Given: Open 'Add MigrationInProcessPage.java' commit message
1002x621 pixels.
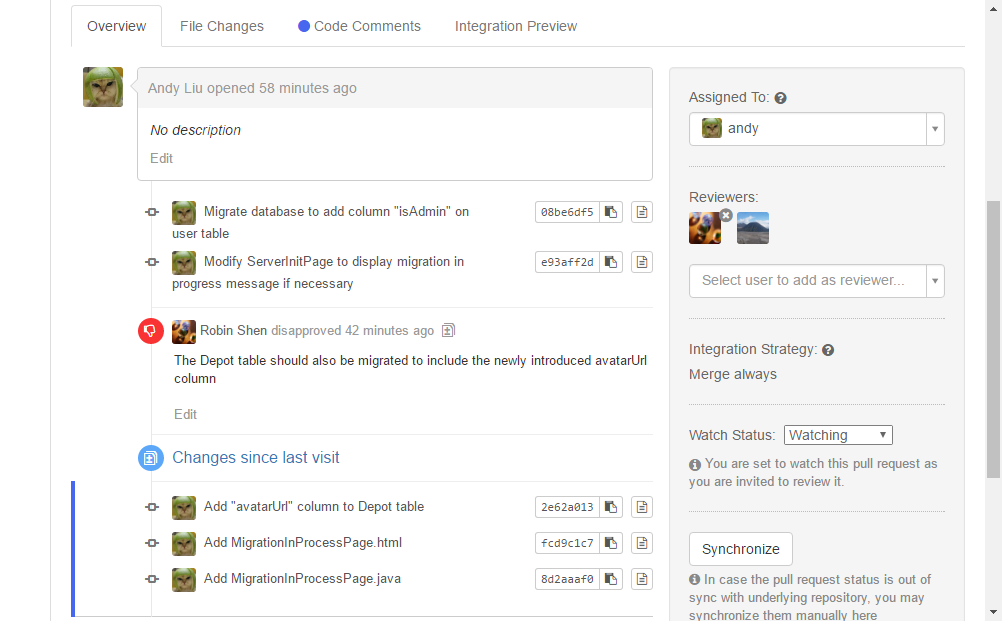Looking at the screenshot, I should [x=302, y=579].
